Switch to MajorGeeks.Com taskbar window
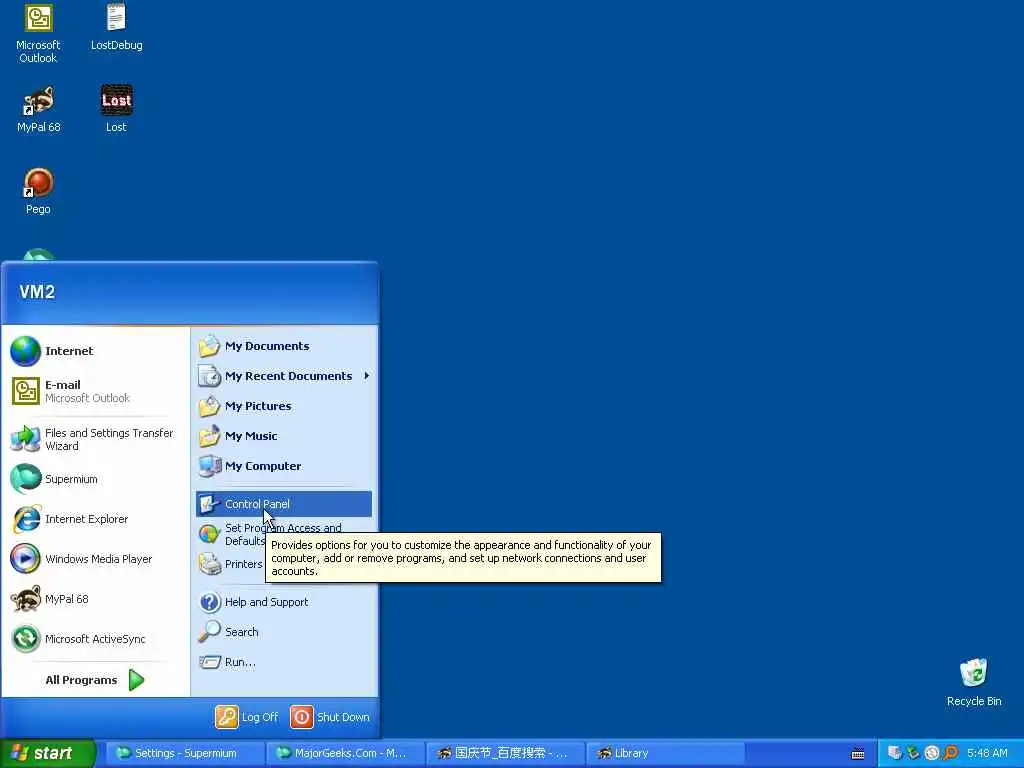The image size is (1024, 768). coord(346,754)
